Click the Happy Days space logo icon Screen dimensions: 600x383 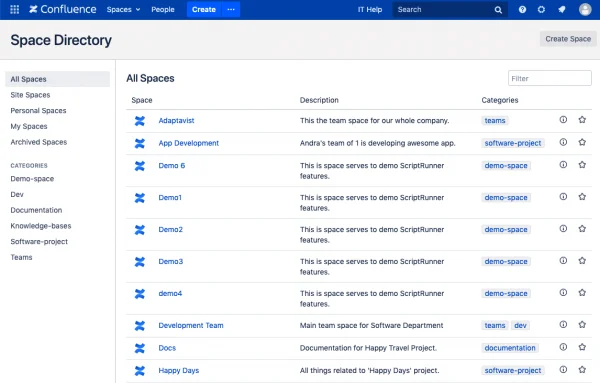coord(140,371)
